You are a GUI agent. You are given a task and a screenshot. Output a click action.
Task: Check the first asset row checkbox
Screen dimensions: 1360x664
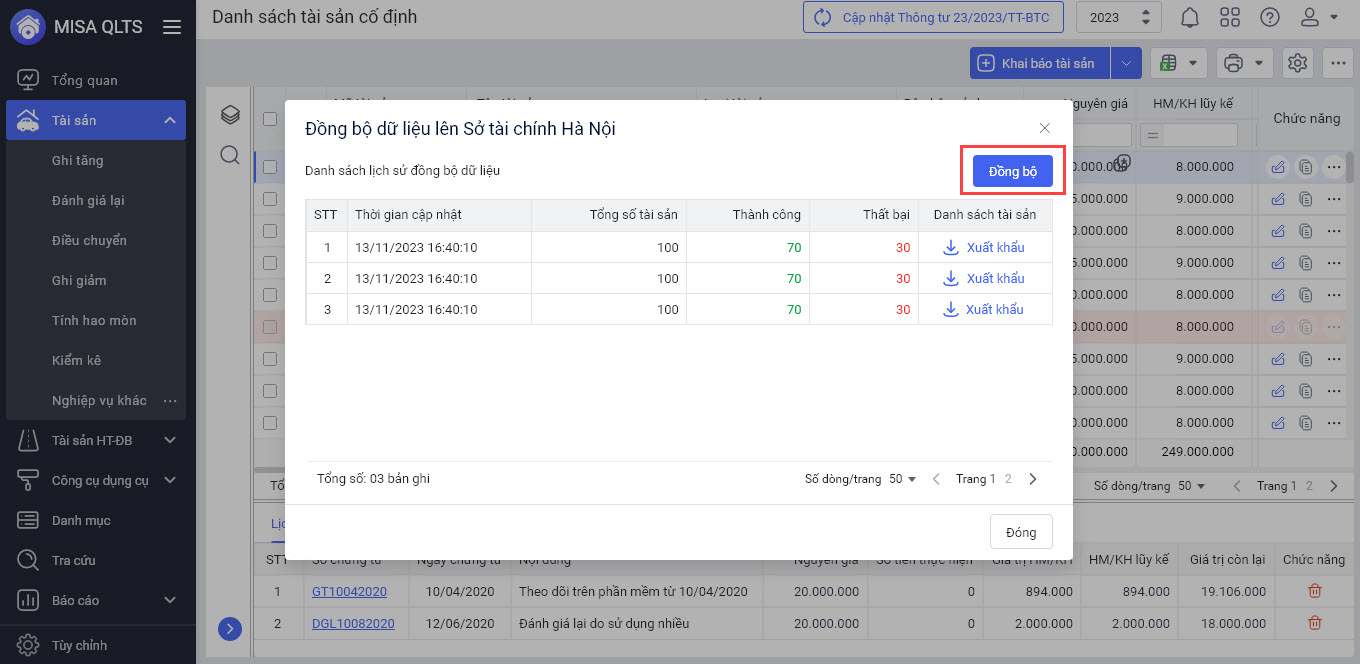269,167
